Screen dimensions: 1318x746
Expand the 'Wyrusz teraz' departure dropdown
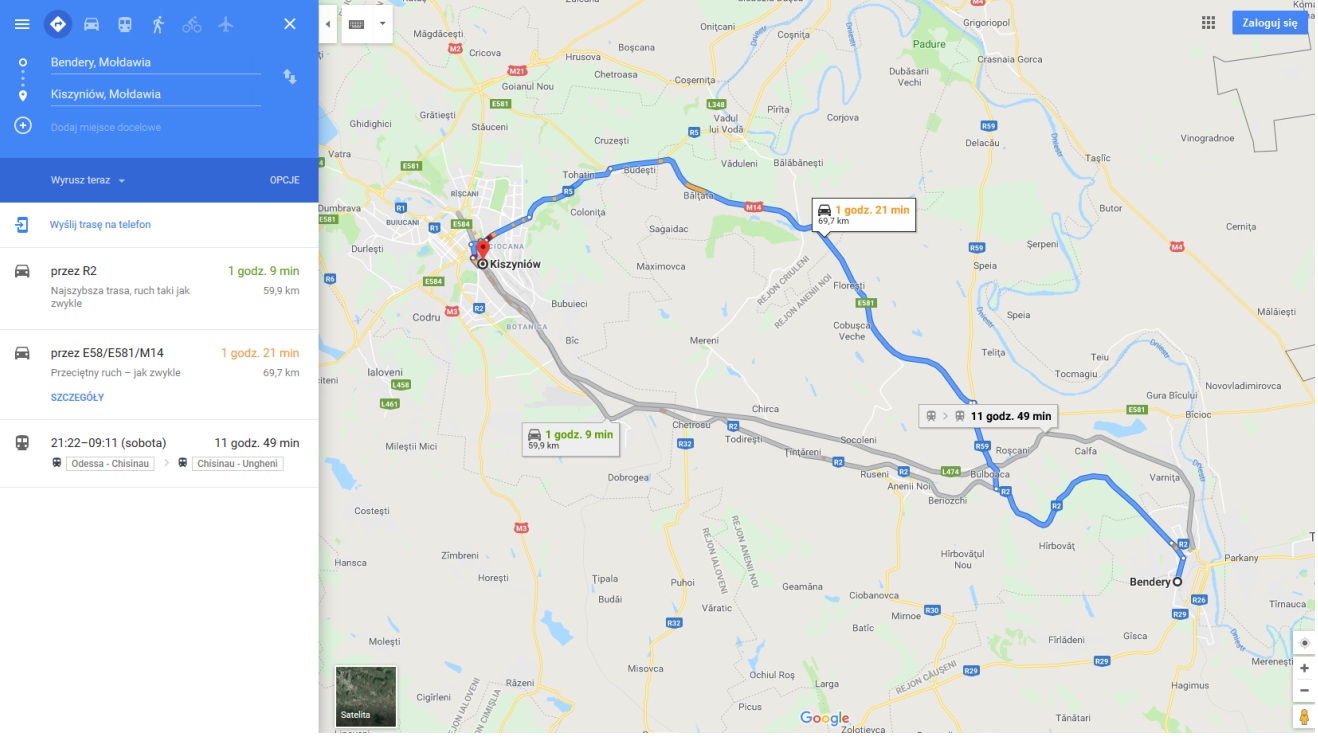click(88, 180)
